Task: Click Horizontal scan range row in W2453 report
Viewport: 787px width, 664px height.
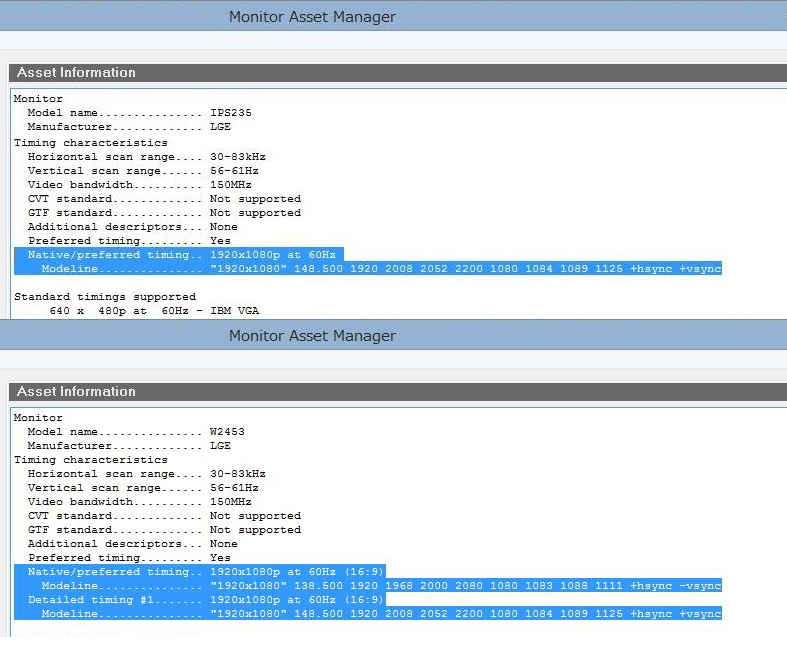Action: coord(146,474)
